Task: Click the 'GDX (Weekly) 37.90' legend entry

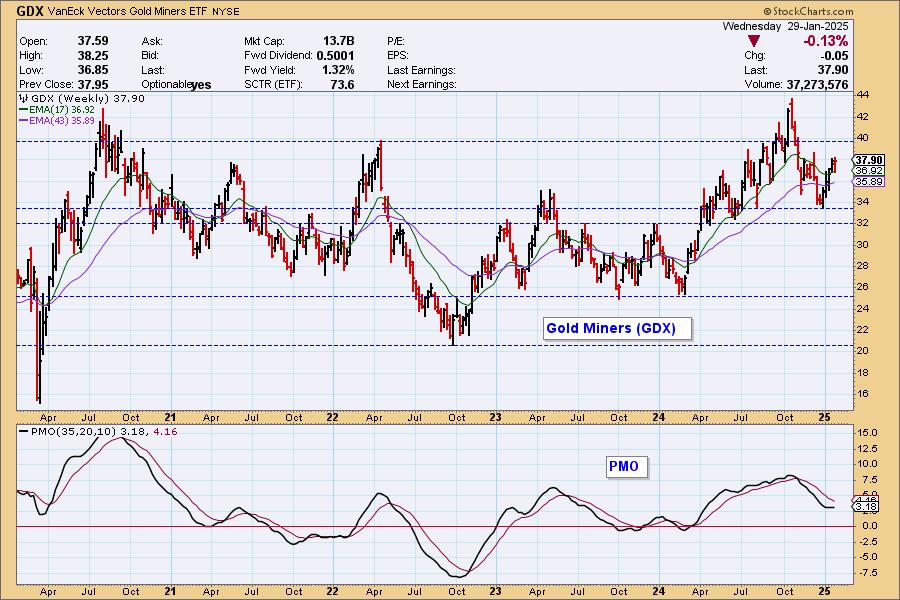Action: 88,98
